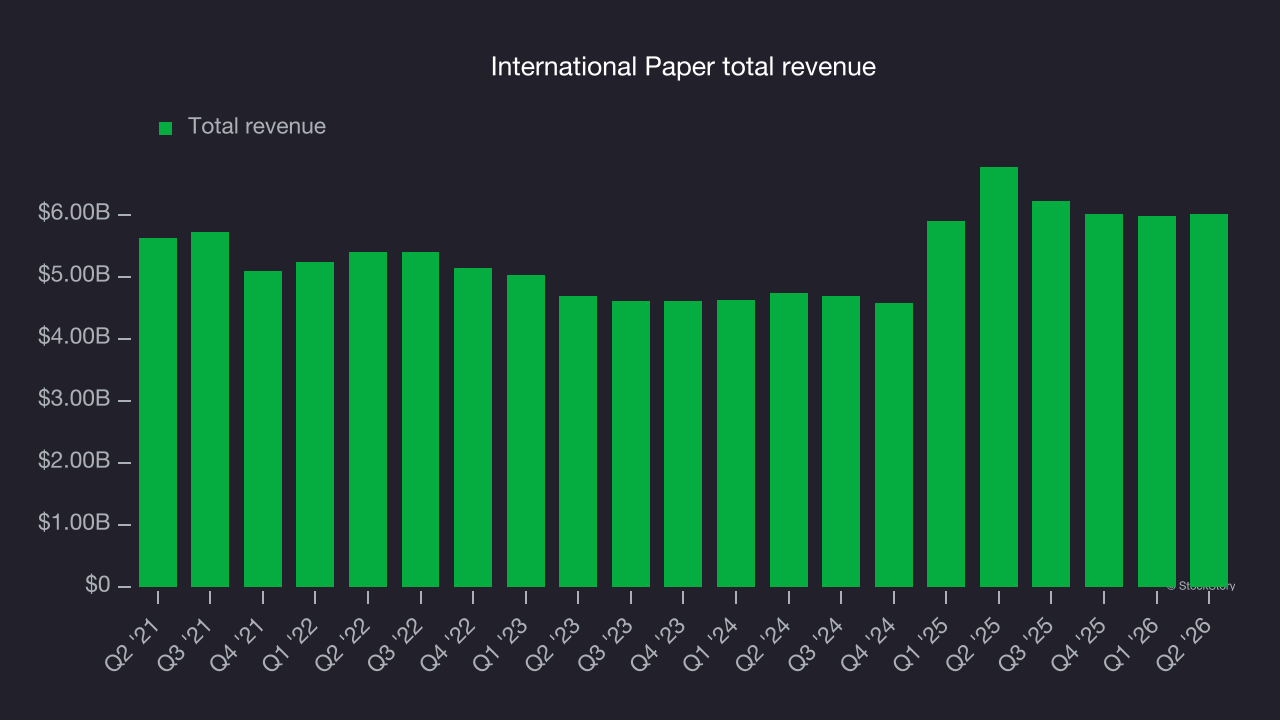Screen dimensions: 1280x720
Task: Click the $3.00B y-axis label
Action: point(74,399)
